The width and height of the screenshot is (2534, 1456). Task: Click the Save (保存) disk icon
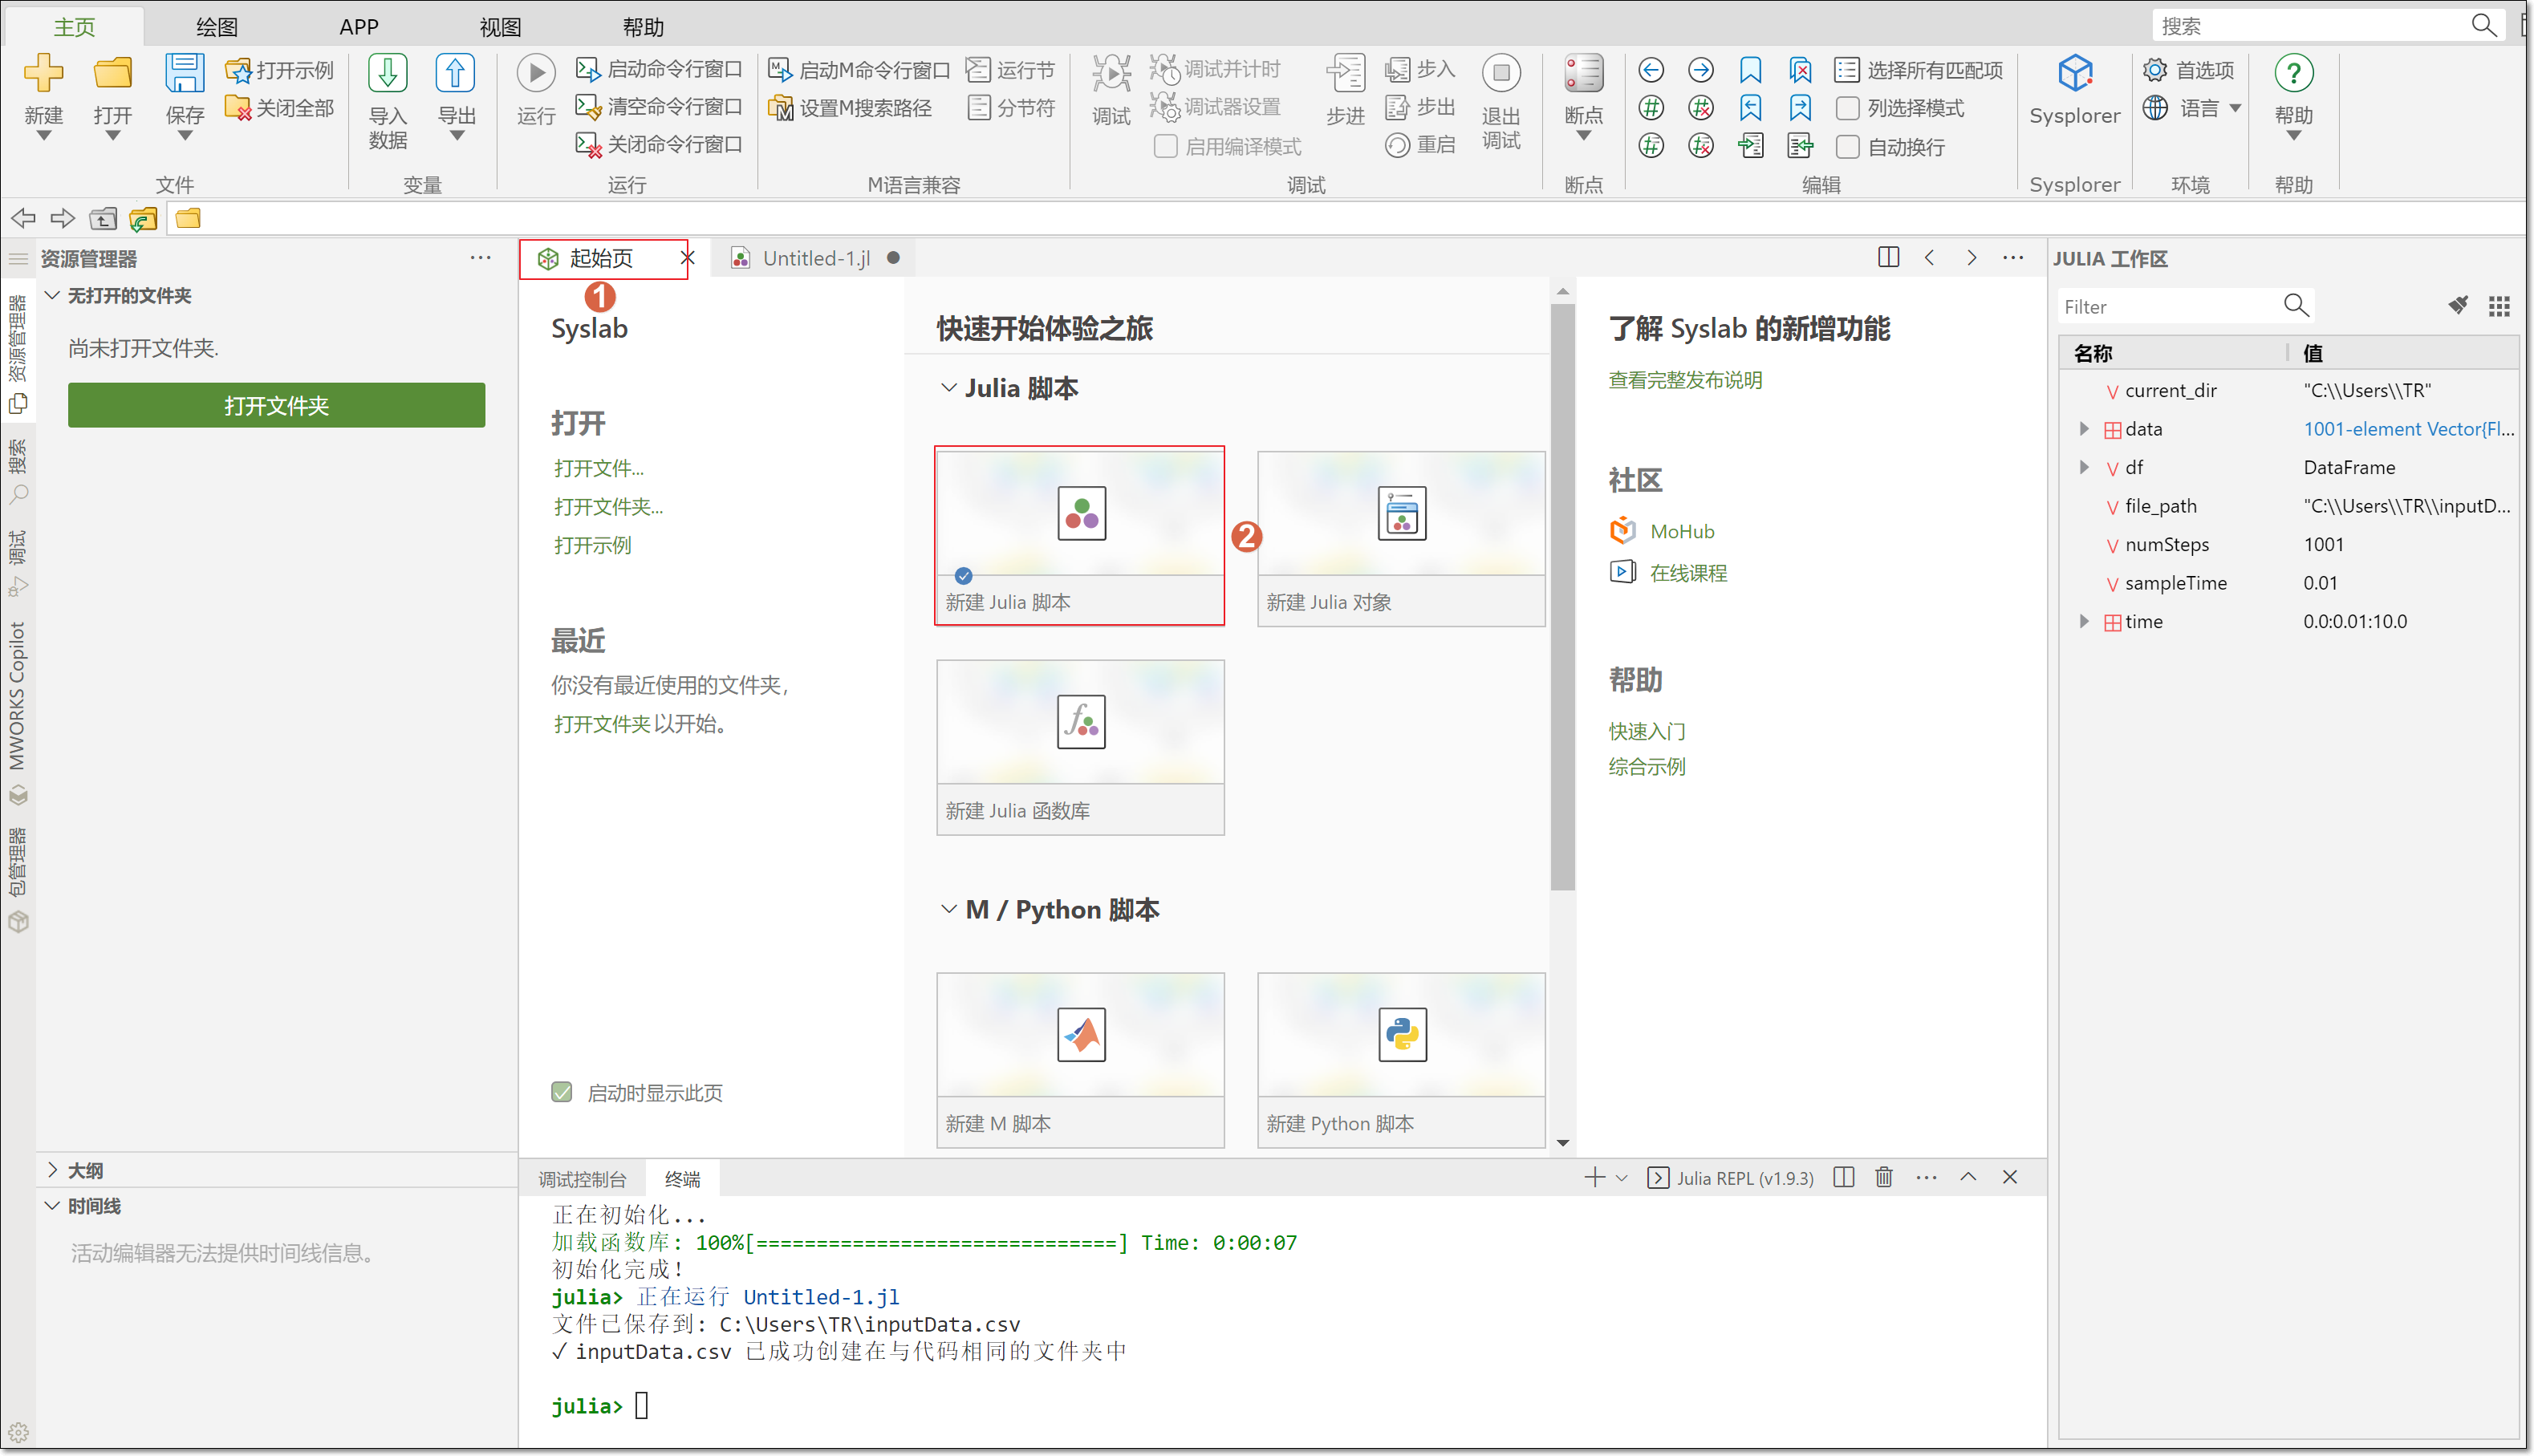(x=185, y=73)
